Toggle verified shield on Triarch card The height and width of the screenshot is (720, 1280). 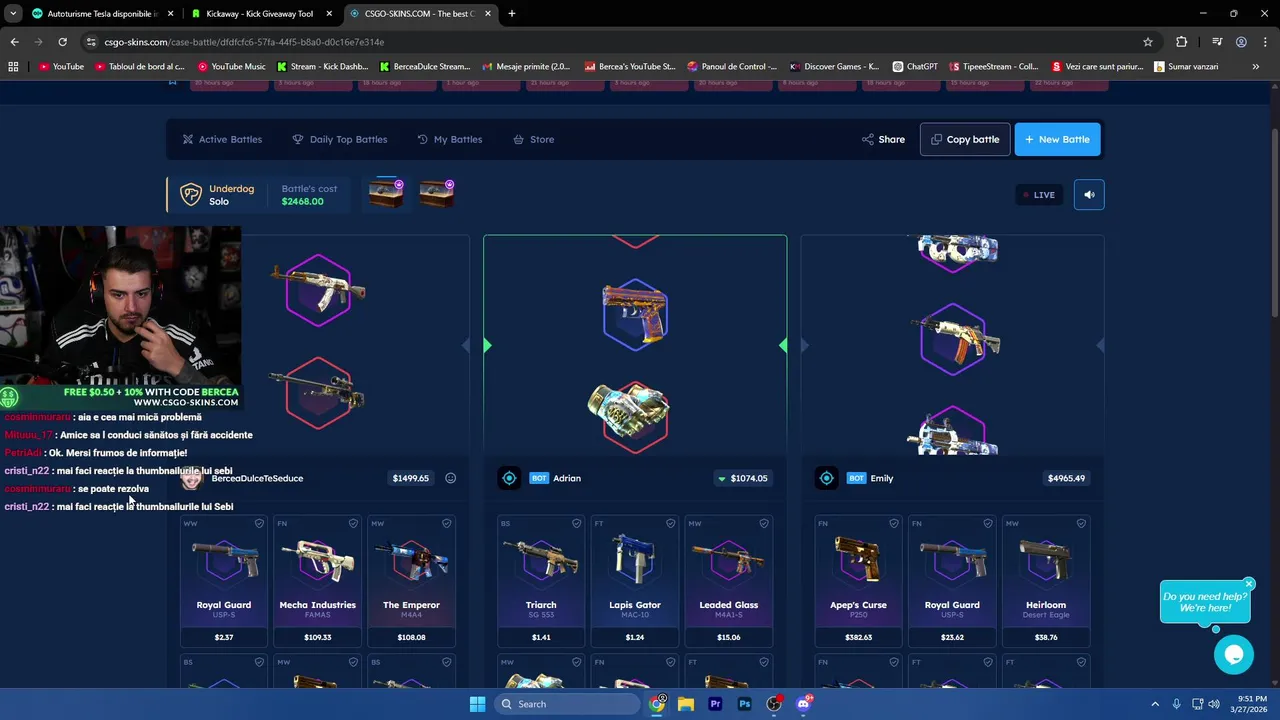pyautogui.click(x=576, y=523)
